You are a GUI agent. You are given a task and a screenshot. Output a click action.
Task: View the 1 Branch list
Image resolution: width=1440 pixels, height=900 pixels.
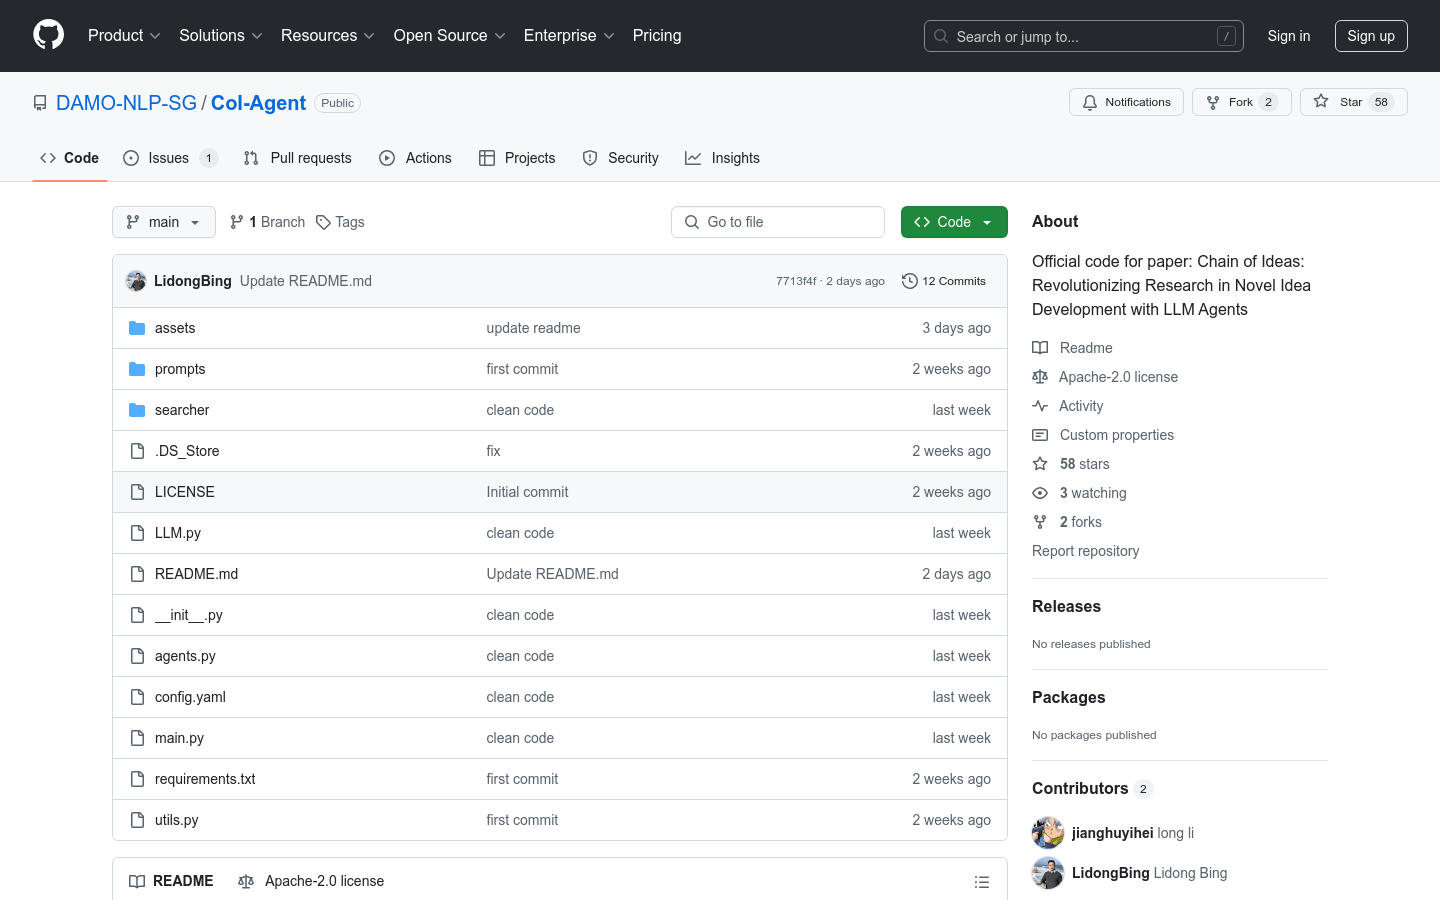pos(267,222)
